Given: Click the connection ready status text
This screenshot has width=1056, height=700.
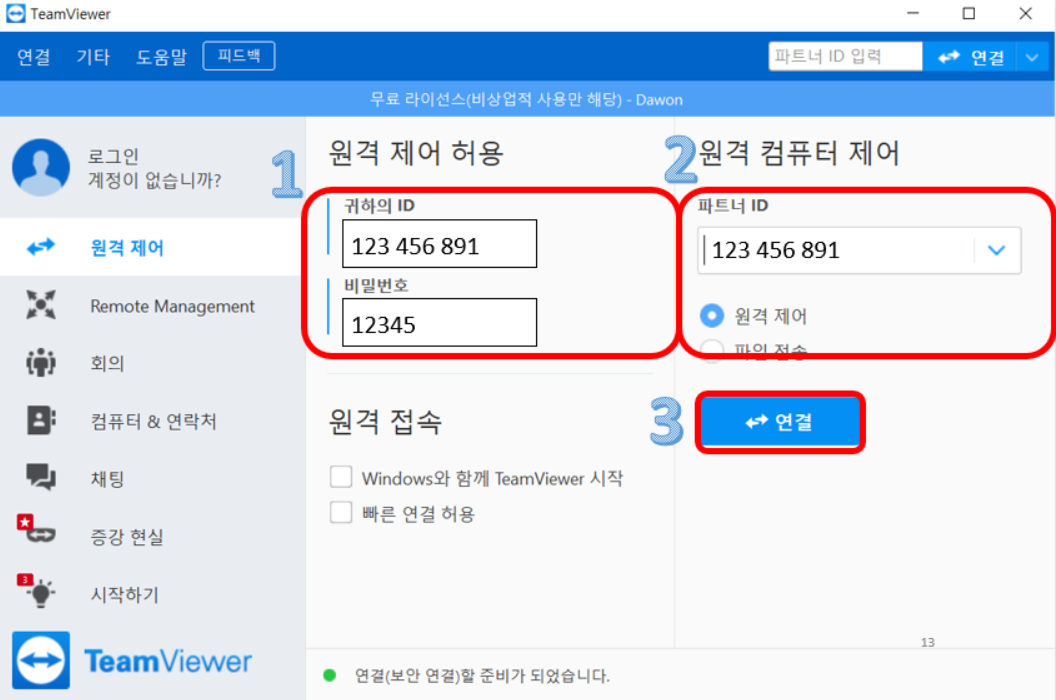Looking at the screenshot, I should tap(482, 675).
